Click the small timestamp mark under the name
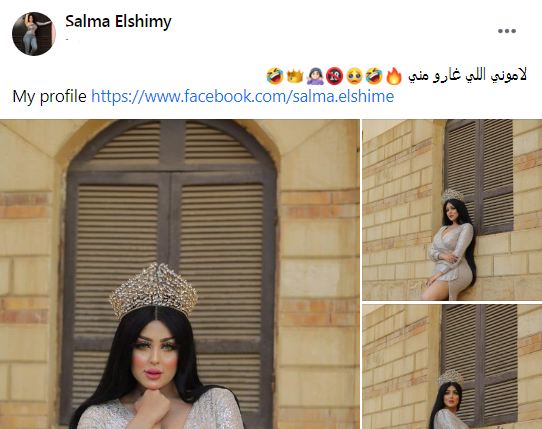 67,39
